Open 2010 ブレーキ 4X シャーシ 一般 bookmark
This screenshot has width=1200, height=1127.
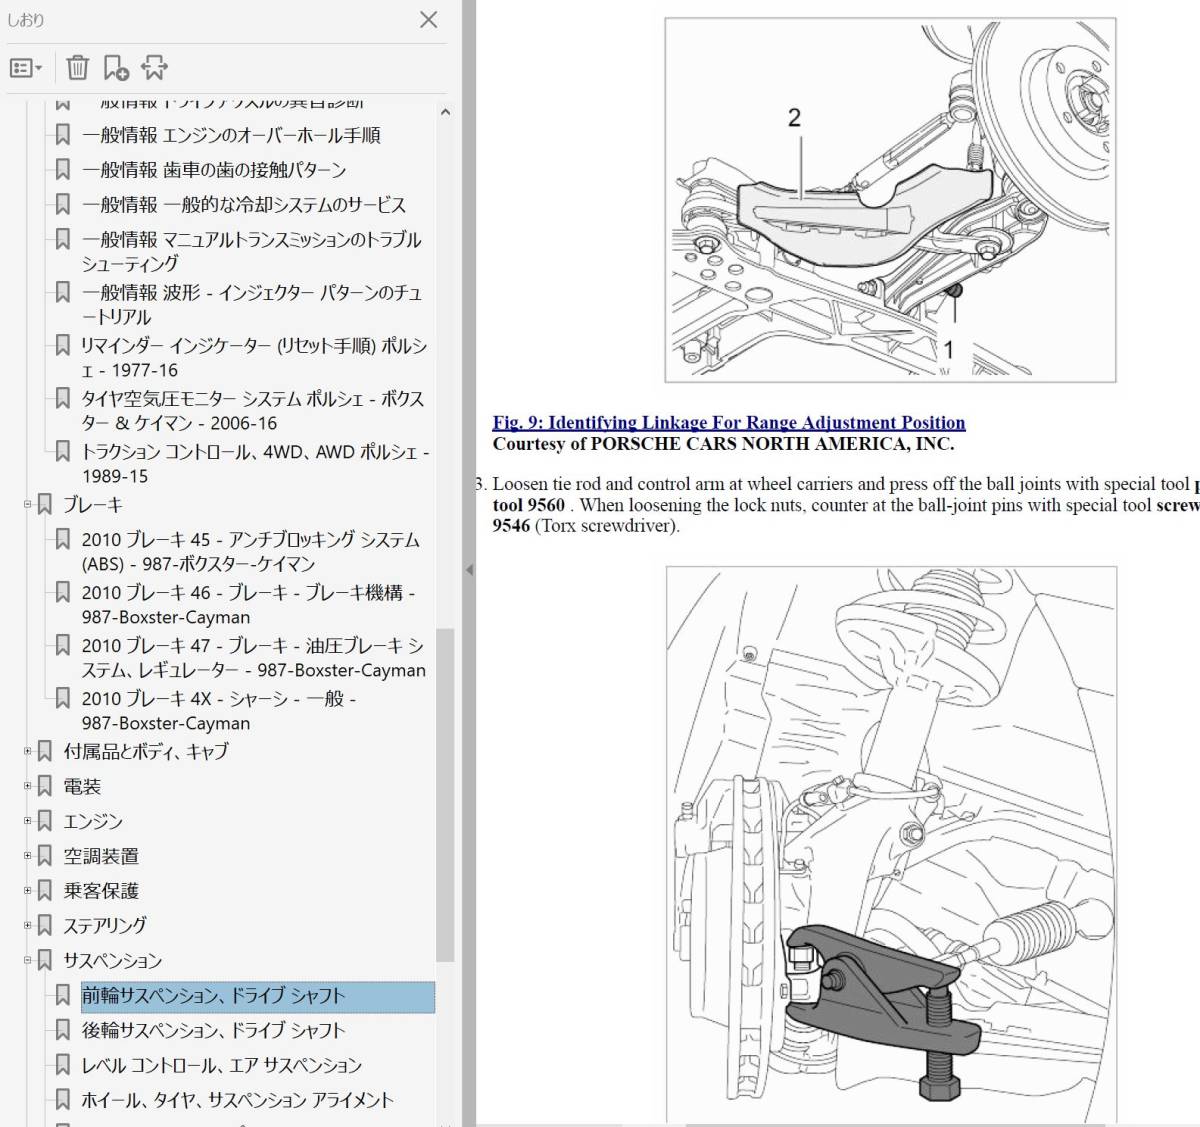point(219,710)
